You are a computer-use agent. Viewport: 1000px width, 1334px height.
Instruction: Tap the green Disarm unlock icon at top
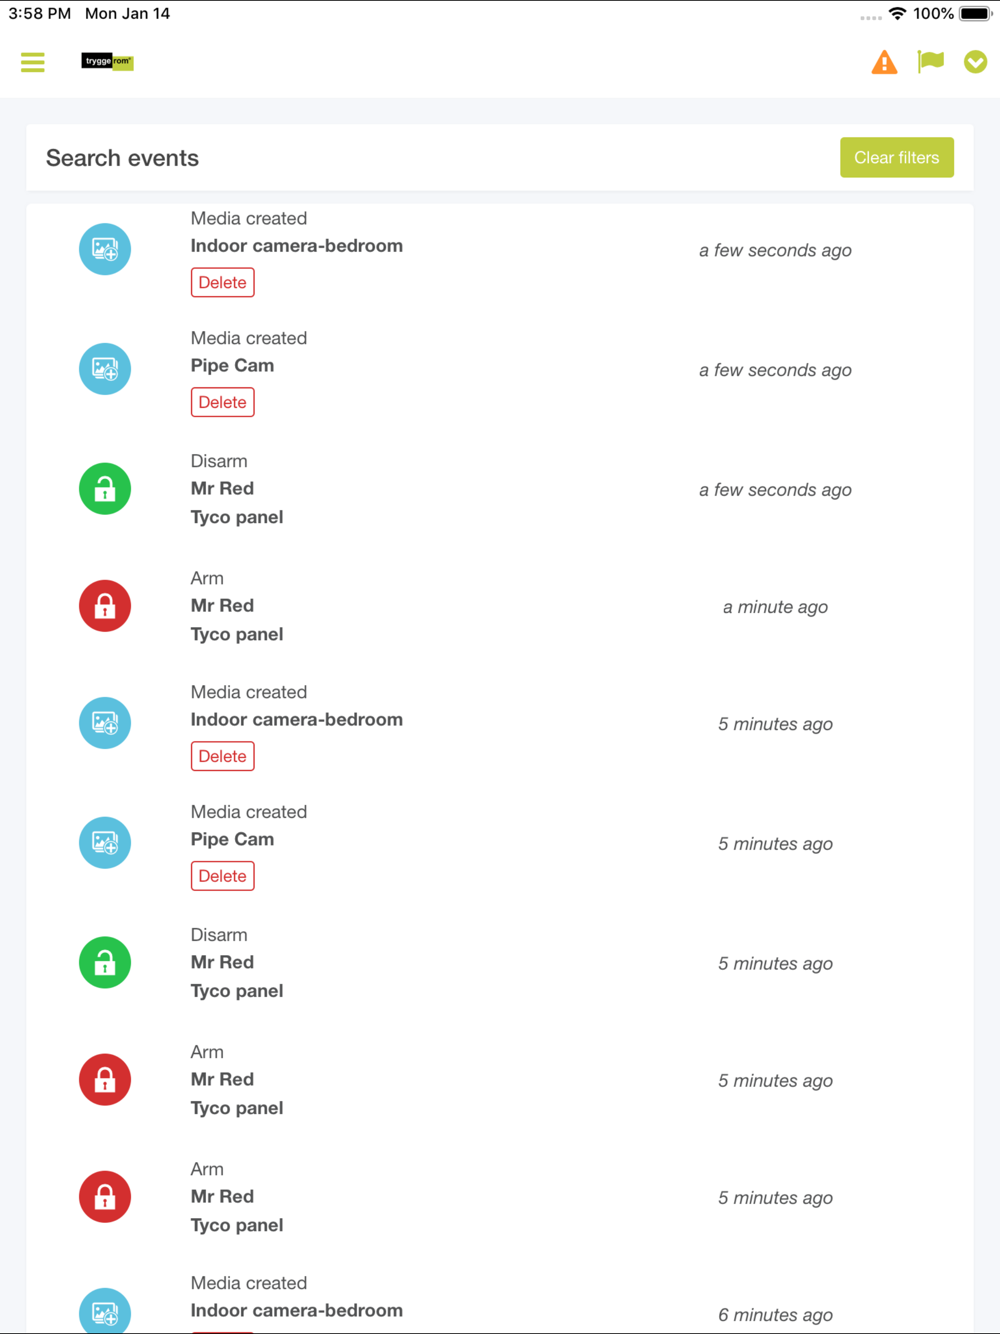105,489
